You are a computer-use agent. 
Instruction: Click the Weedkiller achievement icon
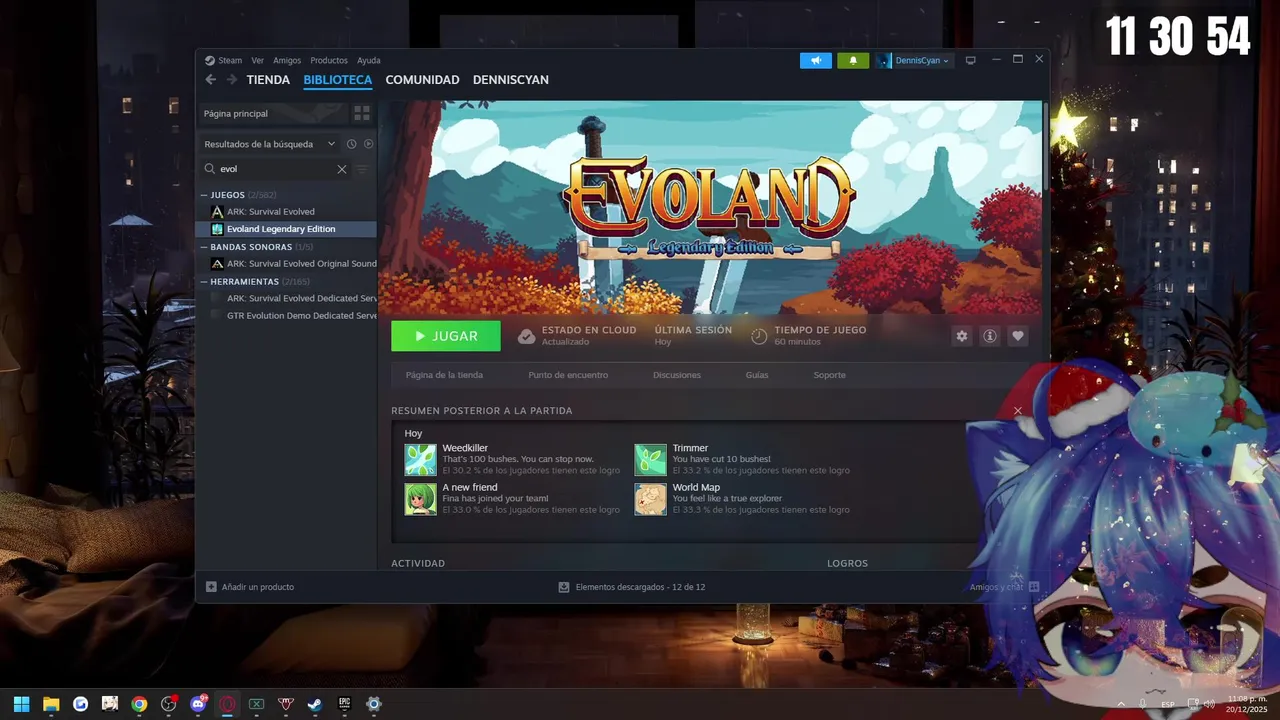[x=421, y=460]
